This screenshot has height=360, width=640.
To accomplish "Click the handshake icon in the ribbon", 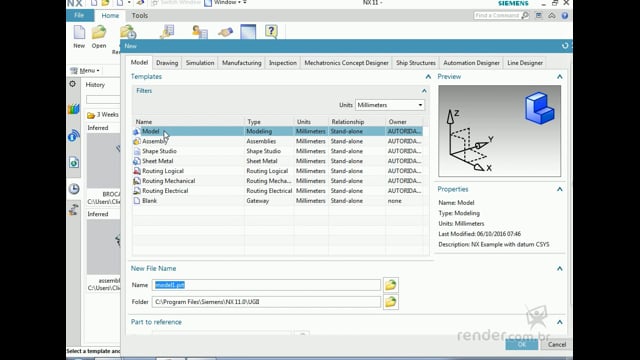I will tap(225, 32).
